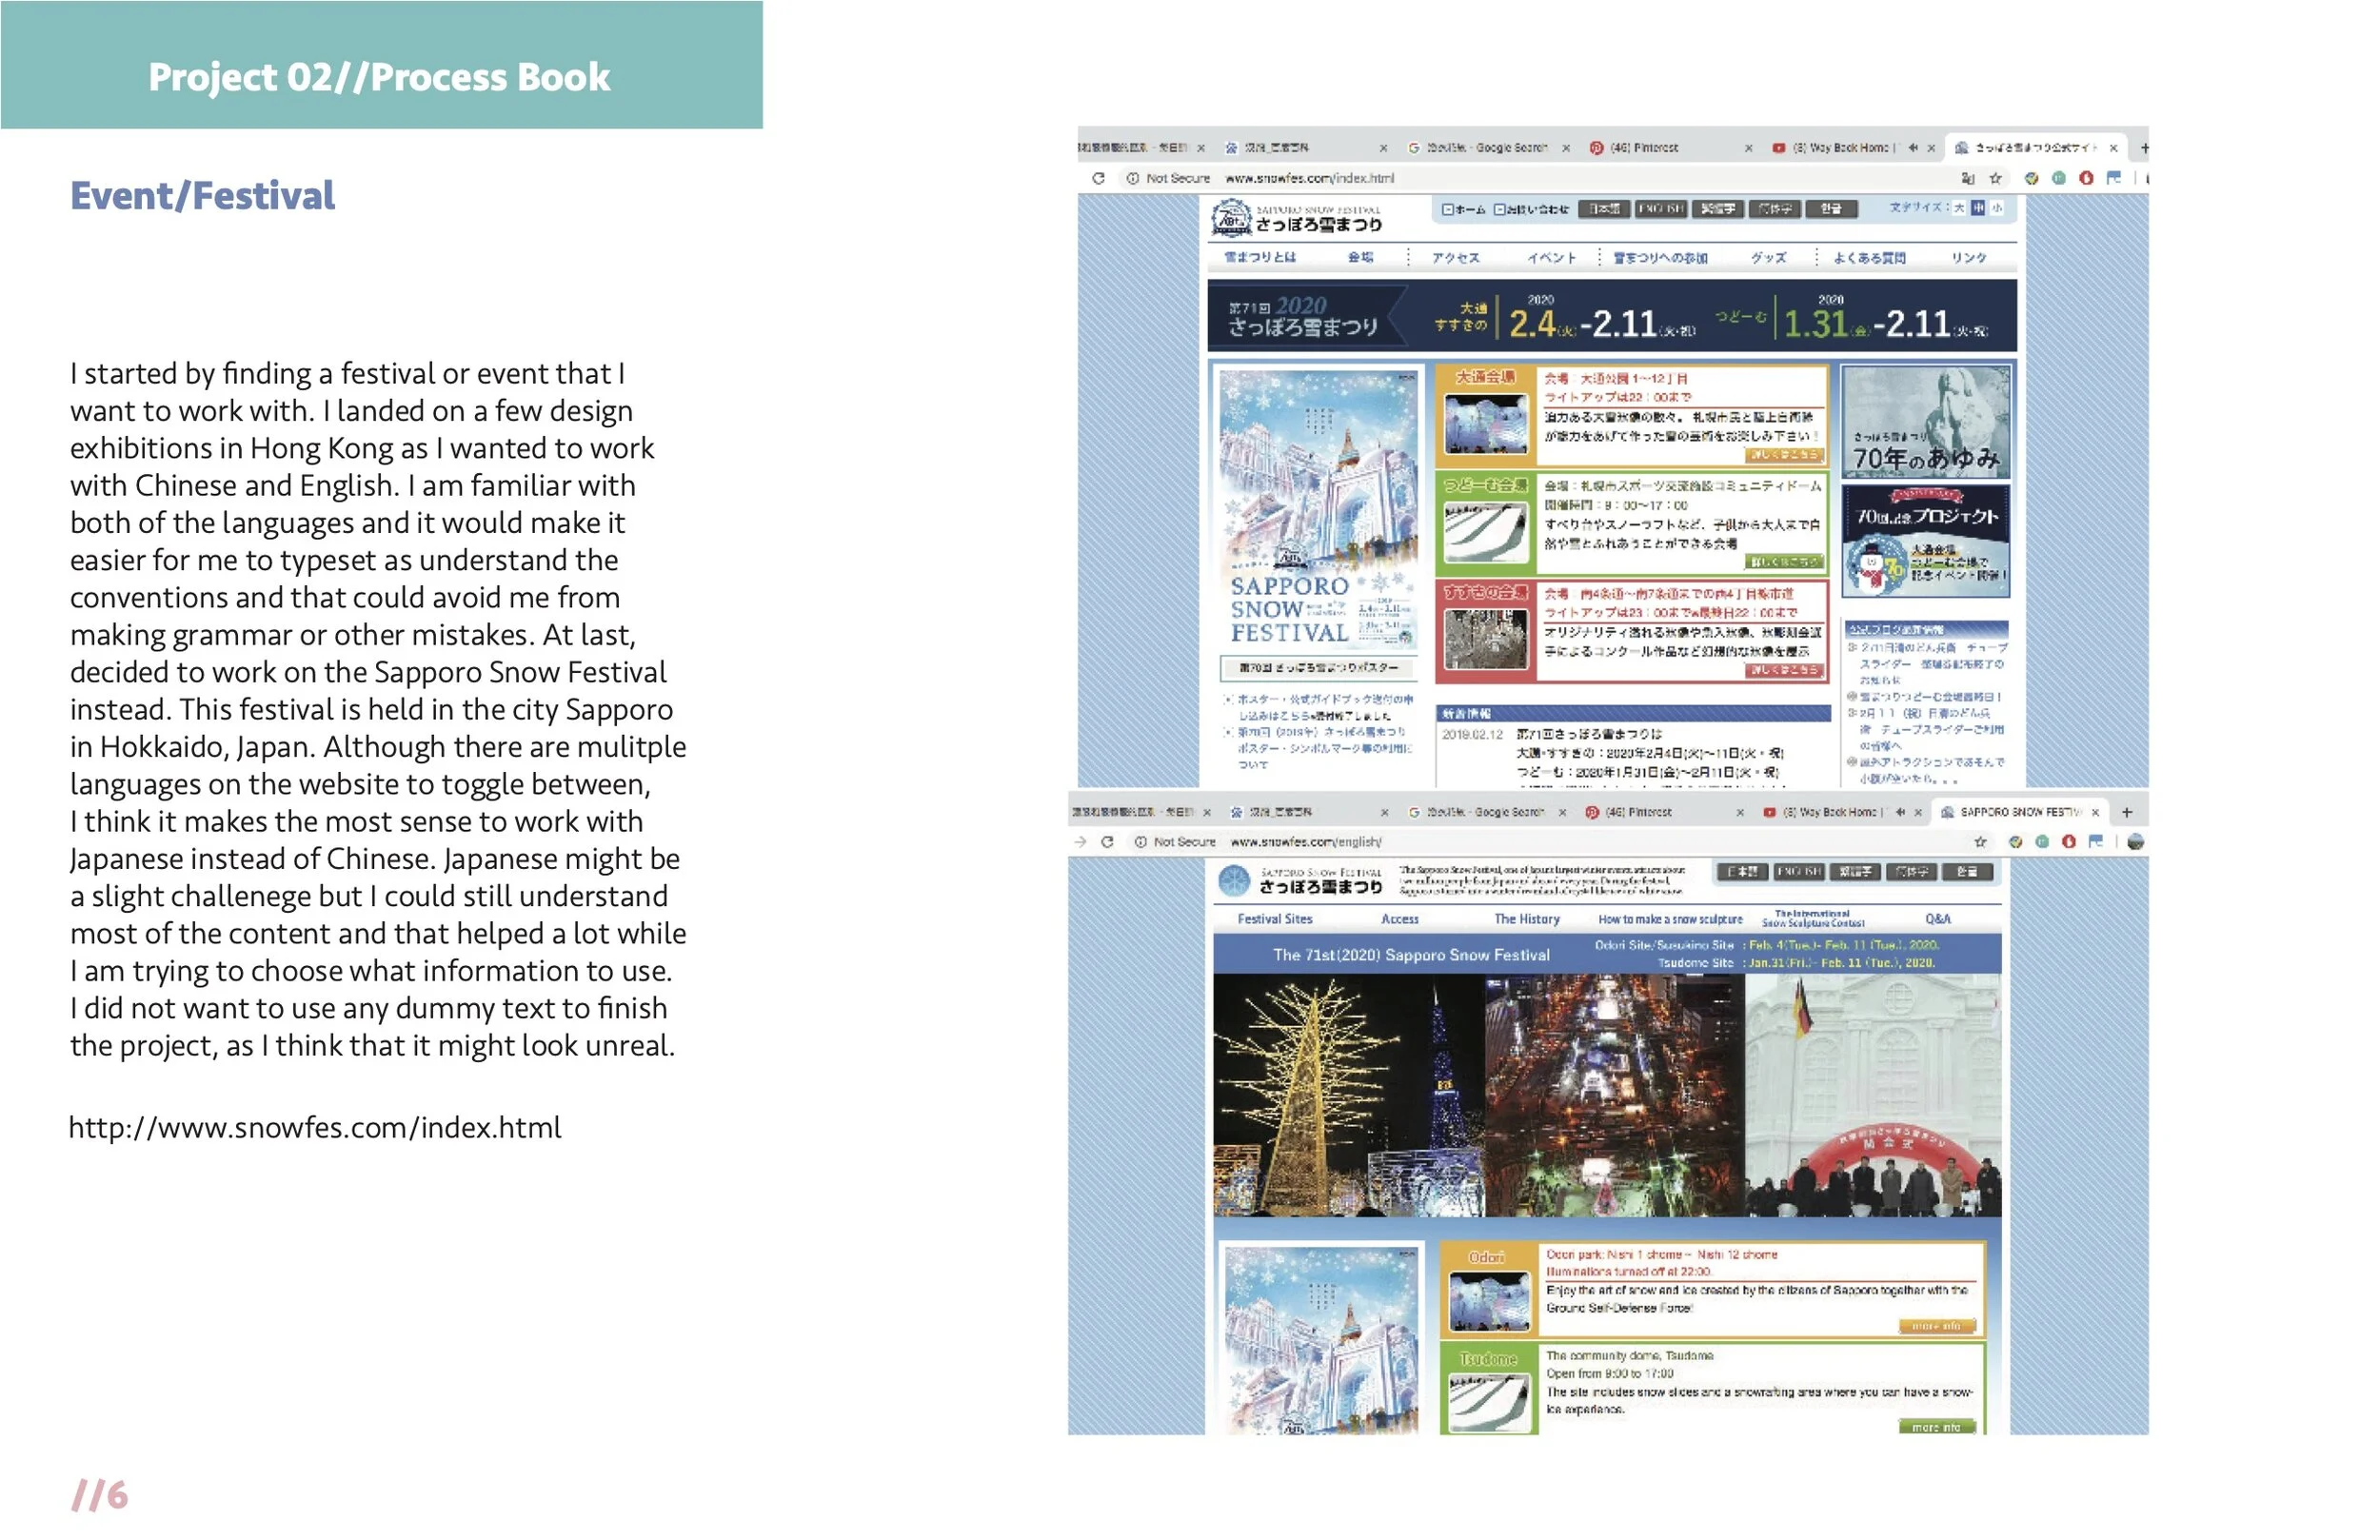Click the Q&A navigation link
2380x1540 pixels.
pos(1937,919)
